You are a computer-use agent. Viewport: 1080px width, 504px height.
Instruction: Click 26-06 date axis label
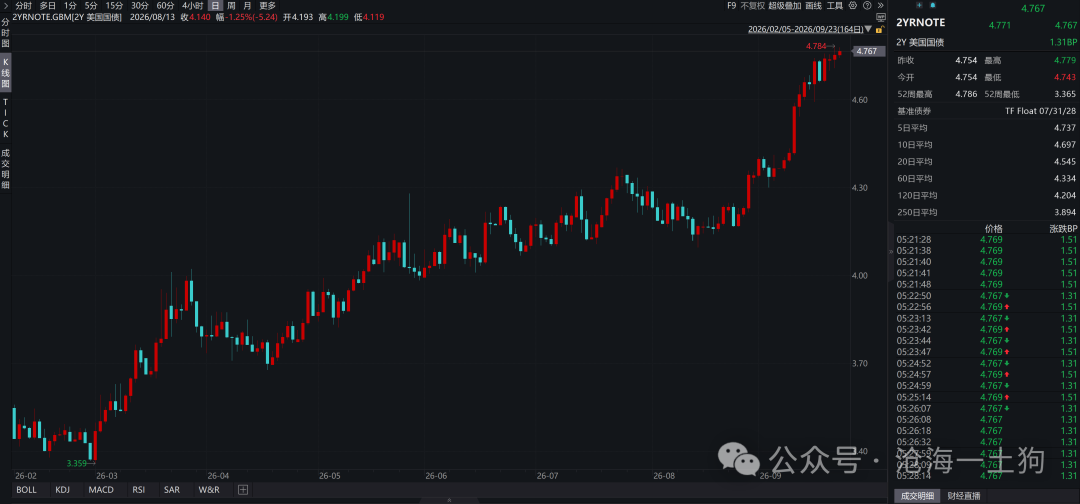[x=436, y=476]
